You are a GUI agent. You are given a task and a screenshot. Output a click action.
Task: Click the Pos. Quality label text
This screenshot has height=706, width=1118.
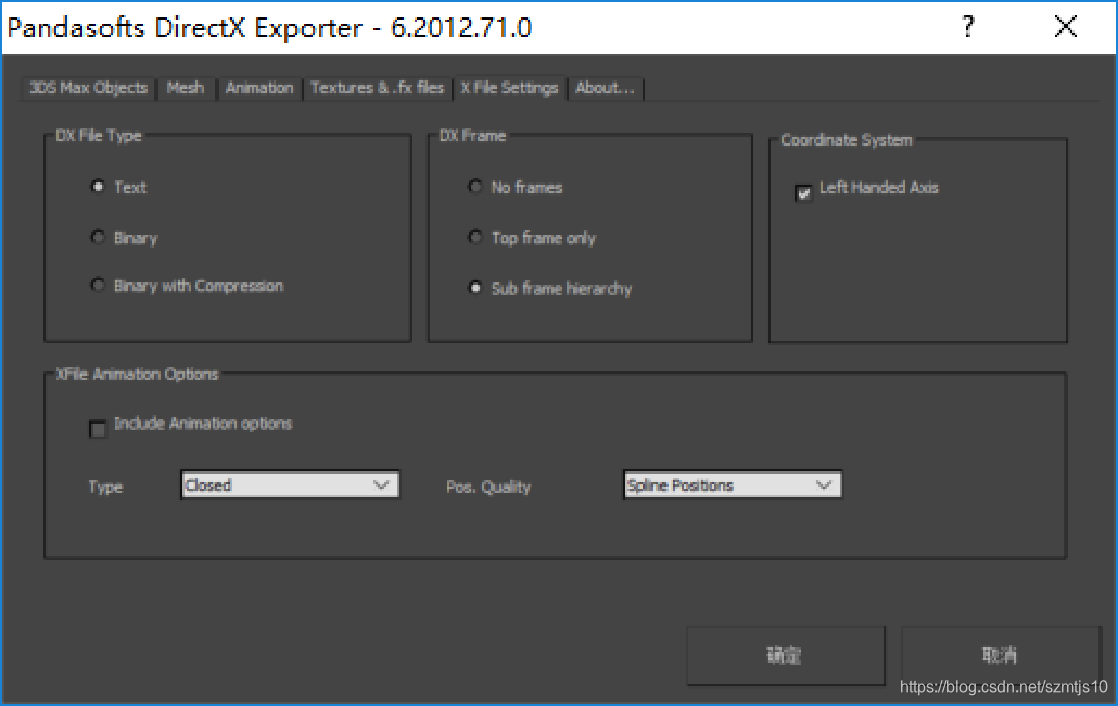488,487
